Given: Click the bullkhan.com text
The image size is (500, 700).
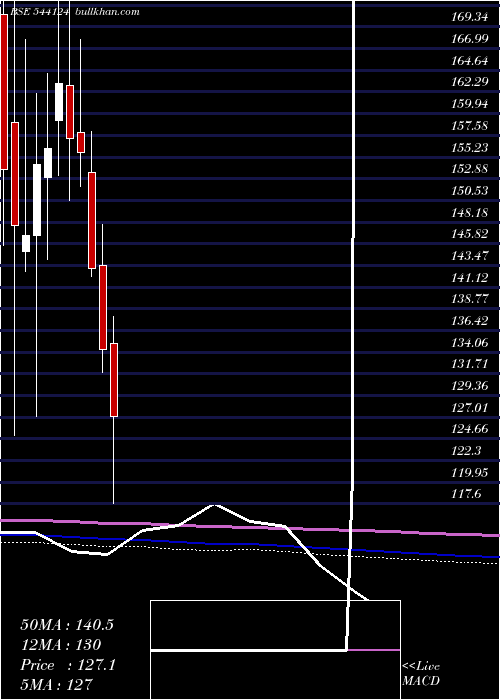Looking at the screenshot, I should coord(108,12).
